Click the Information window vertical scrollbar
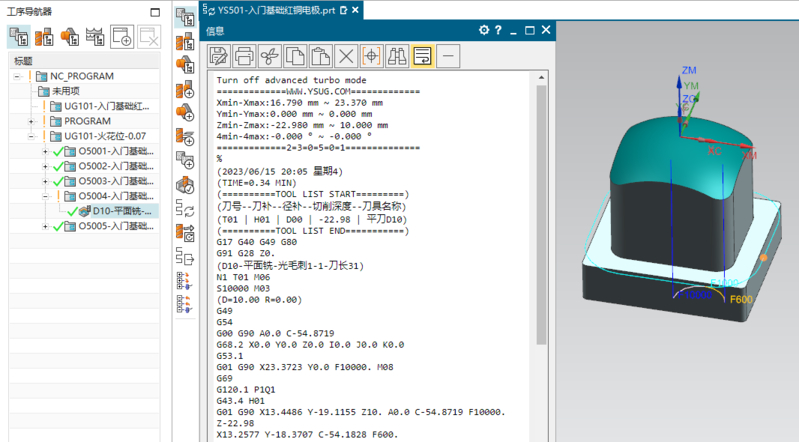Screen dimensions: 799x442 pyautogui.click(x=543, y=214)
